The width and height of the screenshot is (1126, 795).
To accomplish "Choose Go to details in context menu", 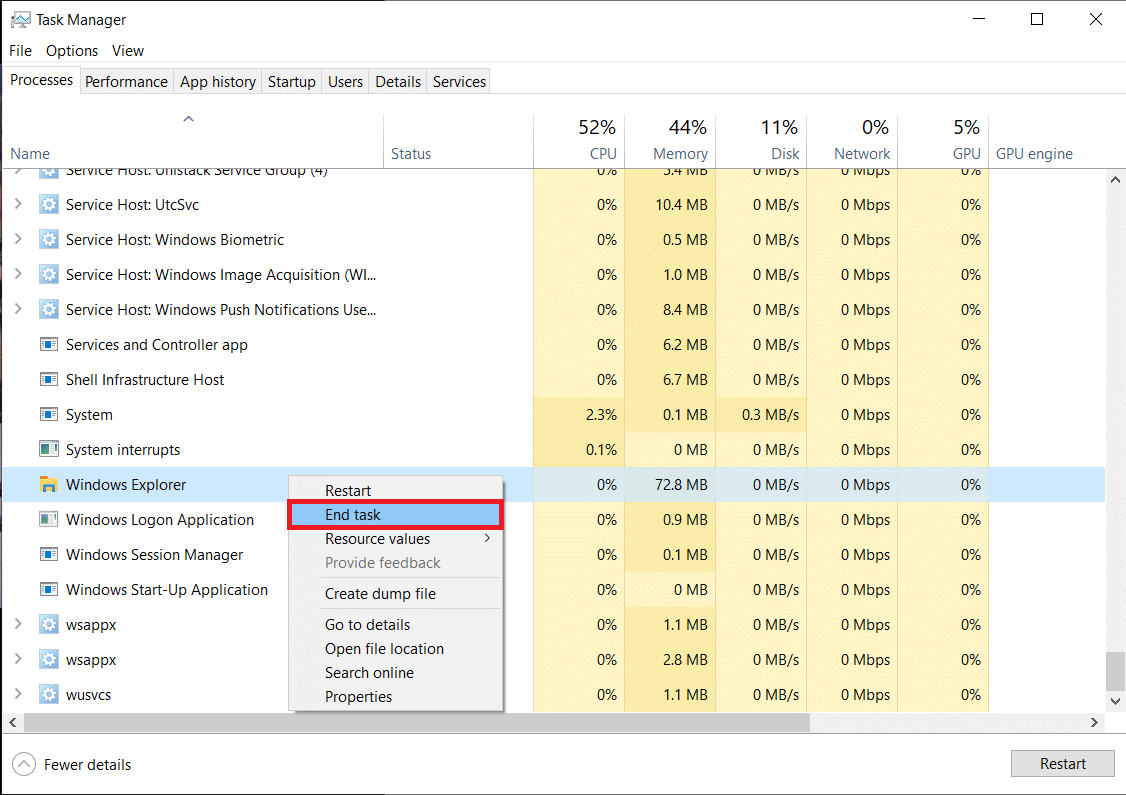I will click(x=395, y=625).
